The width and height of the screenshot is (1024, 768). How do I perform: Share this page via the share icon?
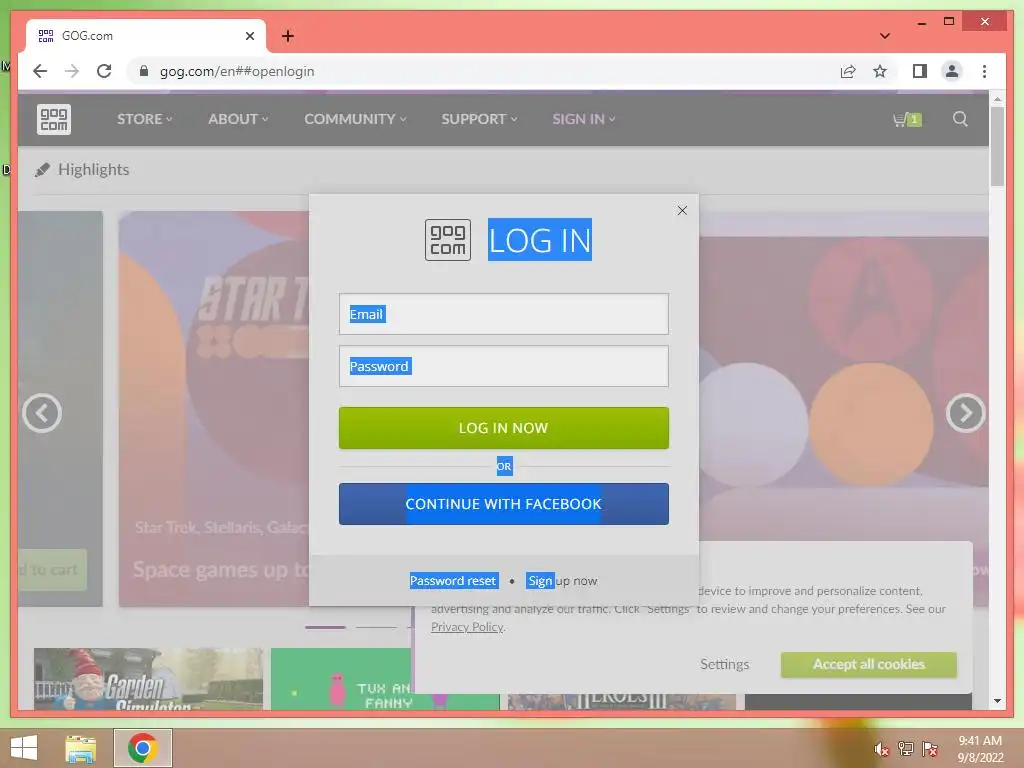848,71
